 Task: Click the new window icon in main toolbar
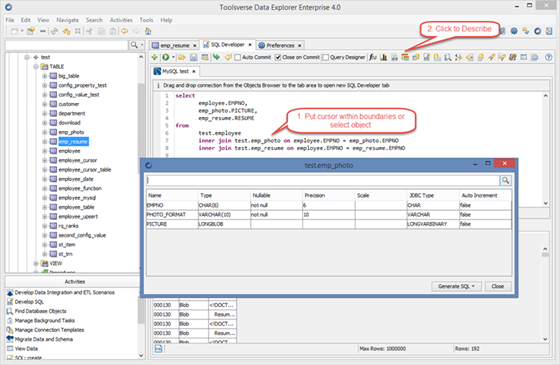[14, 31]
